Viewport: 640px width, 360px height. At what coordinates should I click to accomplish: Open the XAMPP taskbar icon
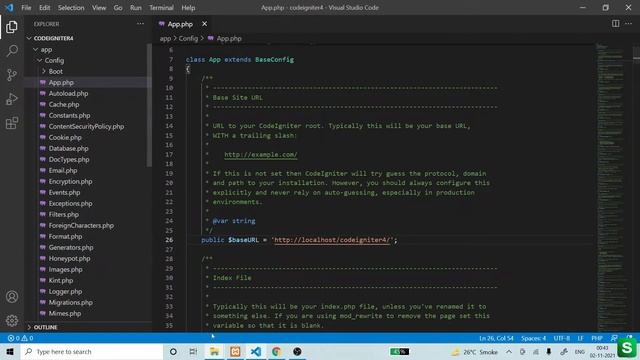click(x=235, y=351)
